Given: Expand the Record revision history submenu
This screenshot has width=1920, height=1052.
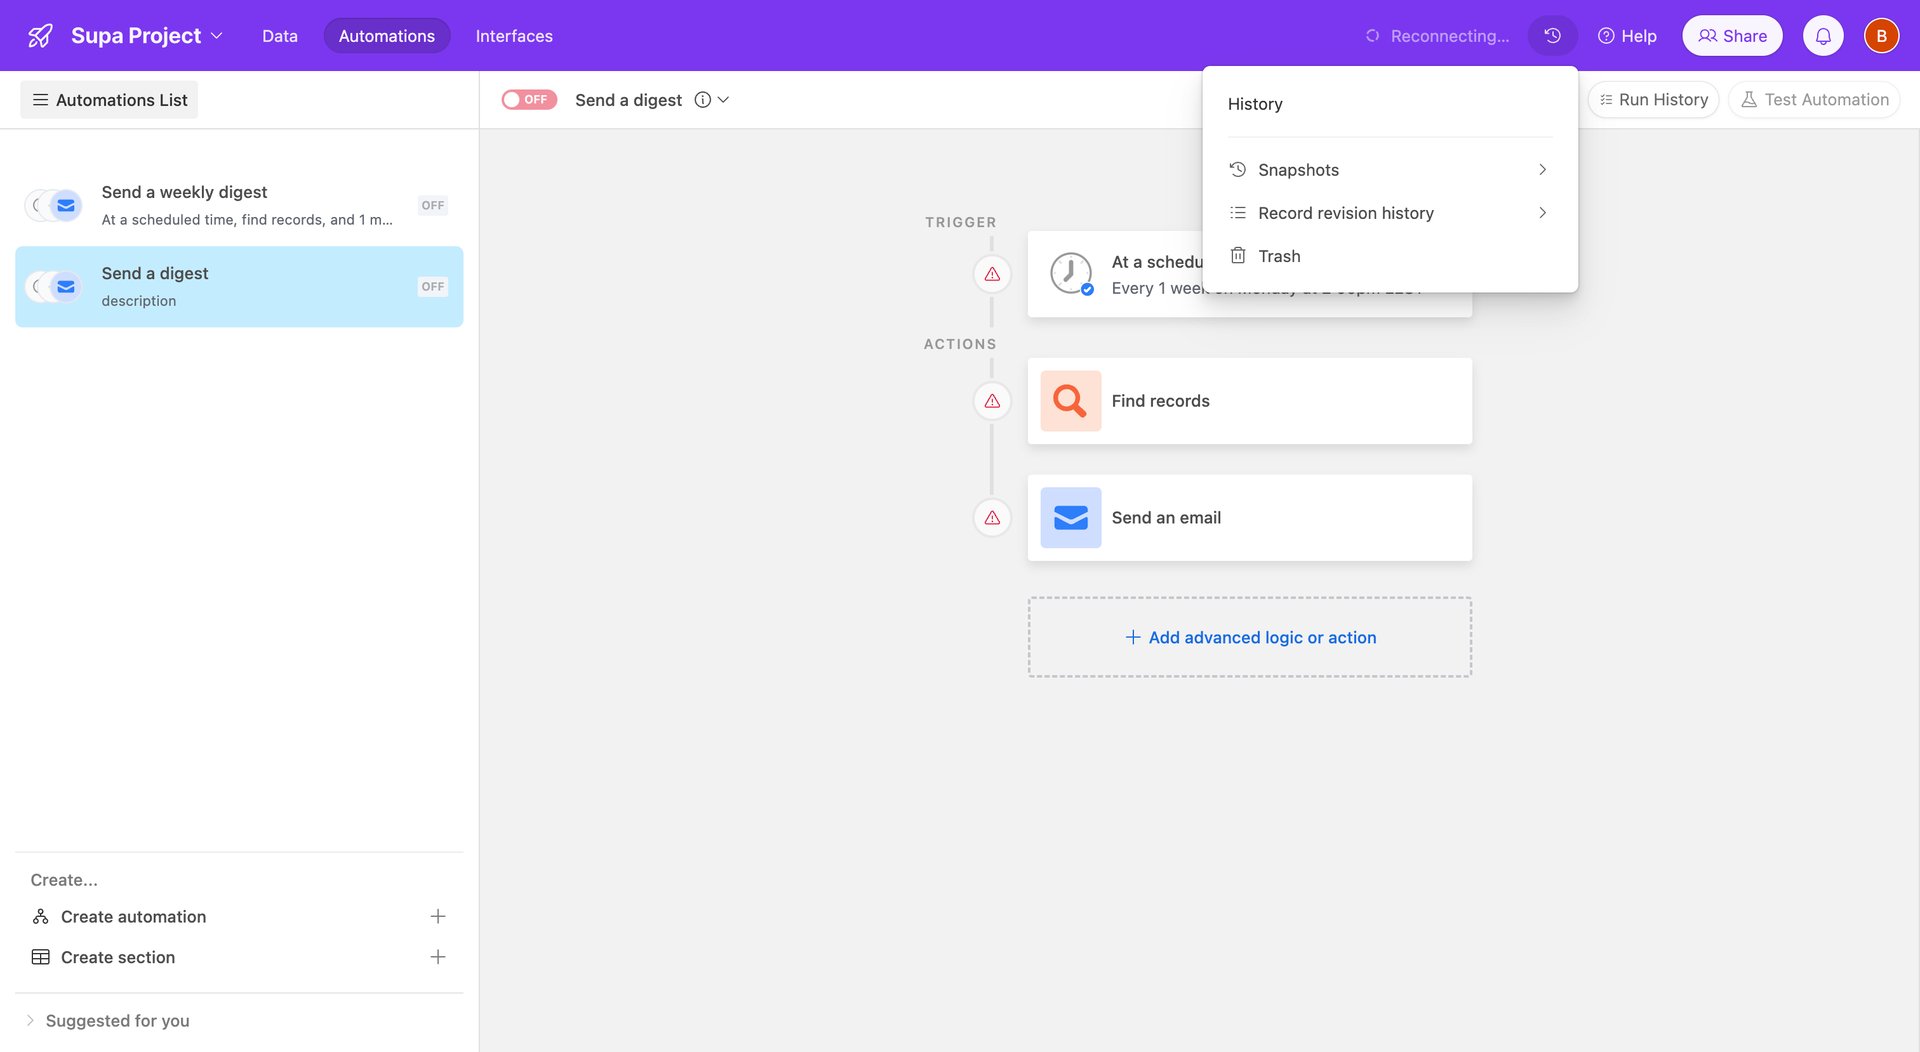Looking at the screenshot, I should [x=1346, y=212].
